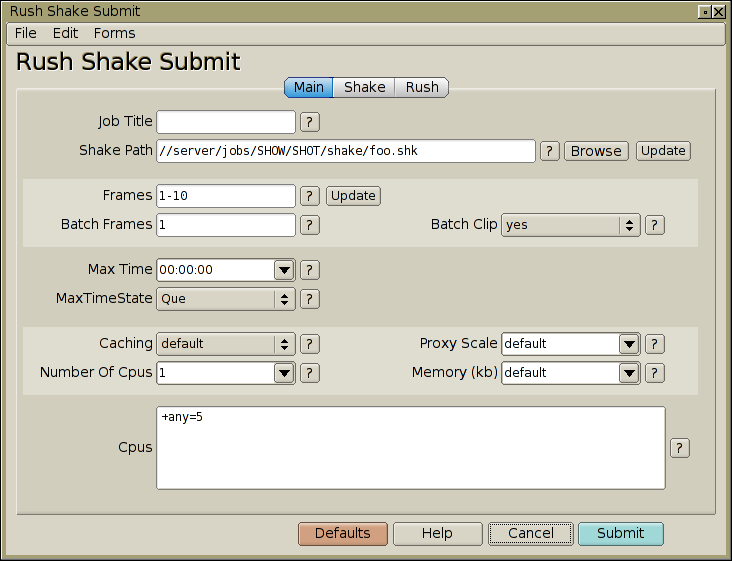This screenshot has width=732, height=561.
Task: Maximize the Rush Shake Submit window
Action: click(x=705, y=12)
